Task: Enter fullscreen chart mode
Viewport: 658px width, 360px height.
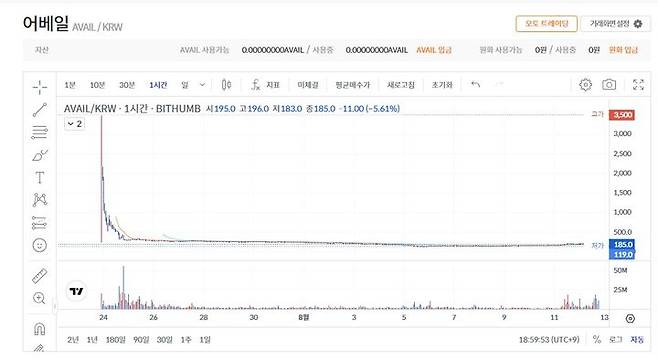Action: coord(638,85)
